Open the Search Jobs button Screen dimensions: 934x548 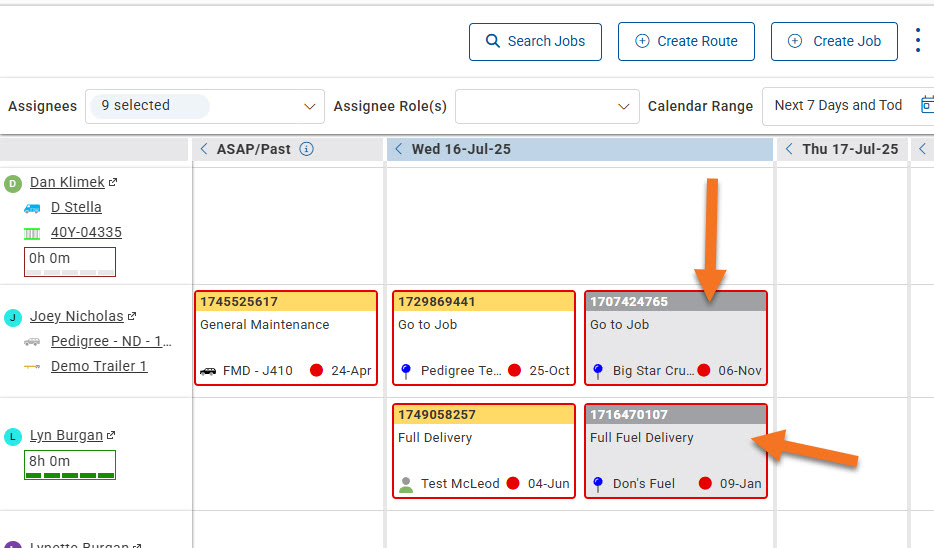click(535, 42)
